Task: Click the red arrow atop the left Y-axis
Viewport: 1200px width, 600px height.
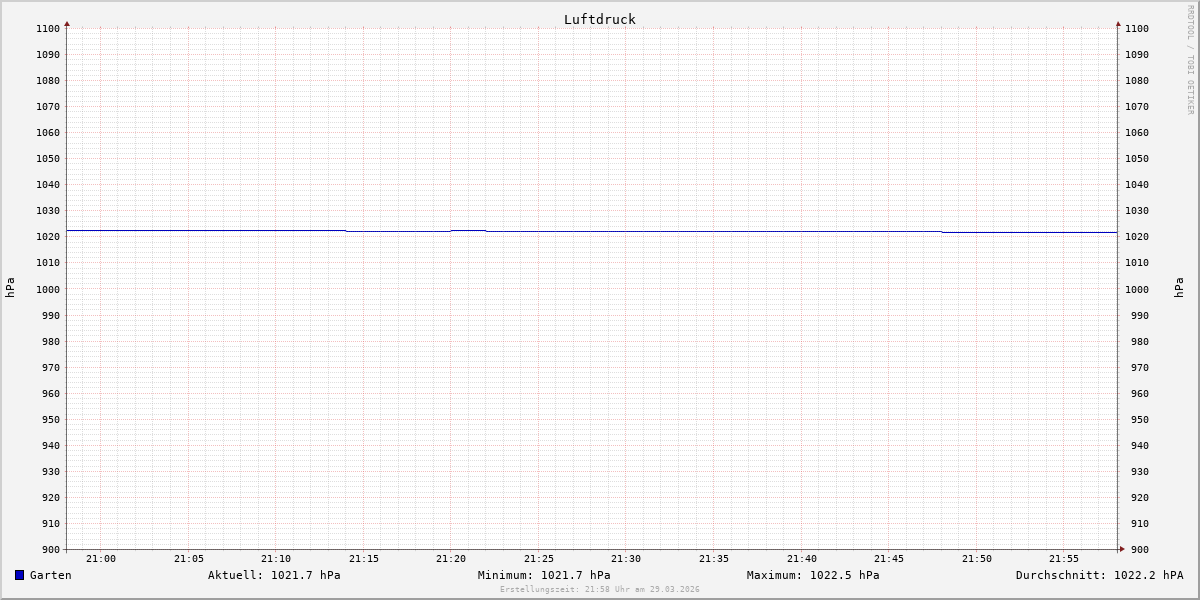Action: point(67,23)
